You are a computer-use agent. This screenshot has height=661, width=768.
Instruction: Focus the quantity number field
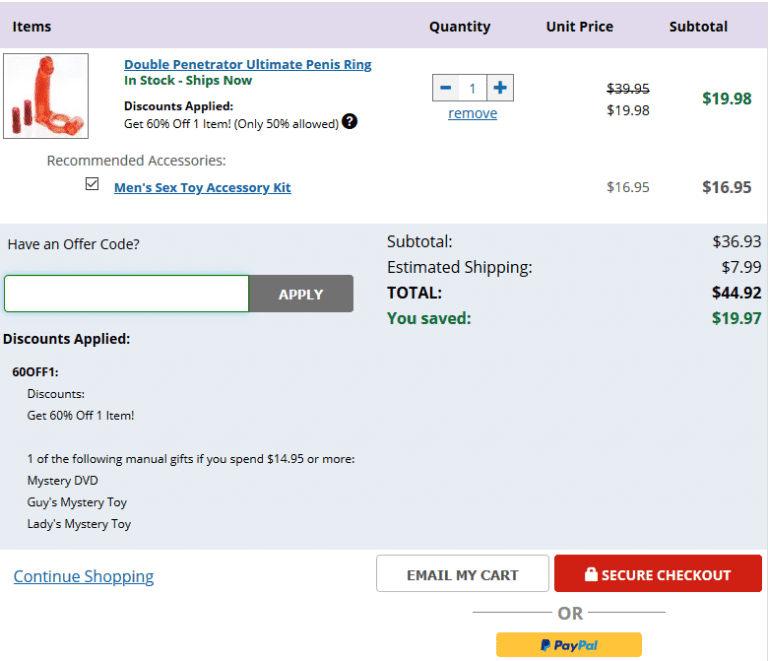(x=472, y=88)
